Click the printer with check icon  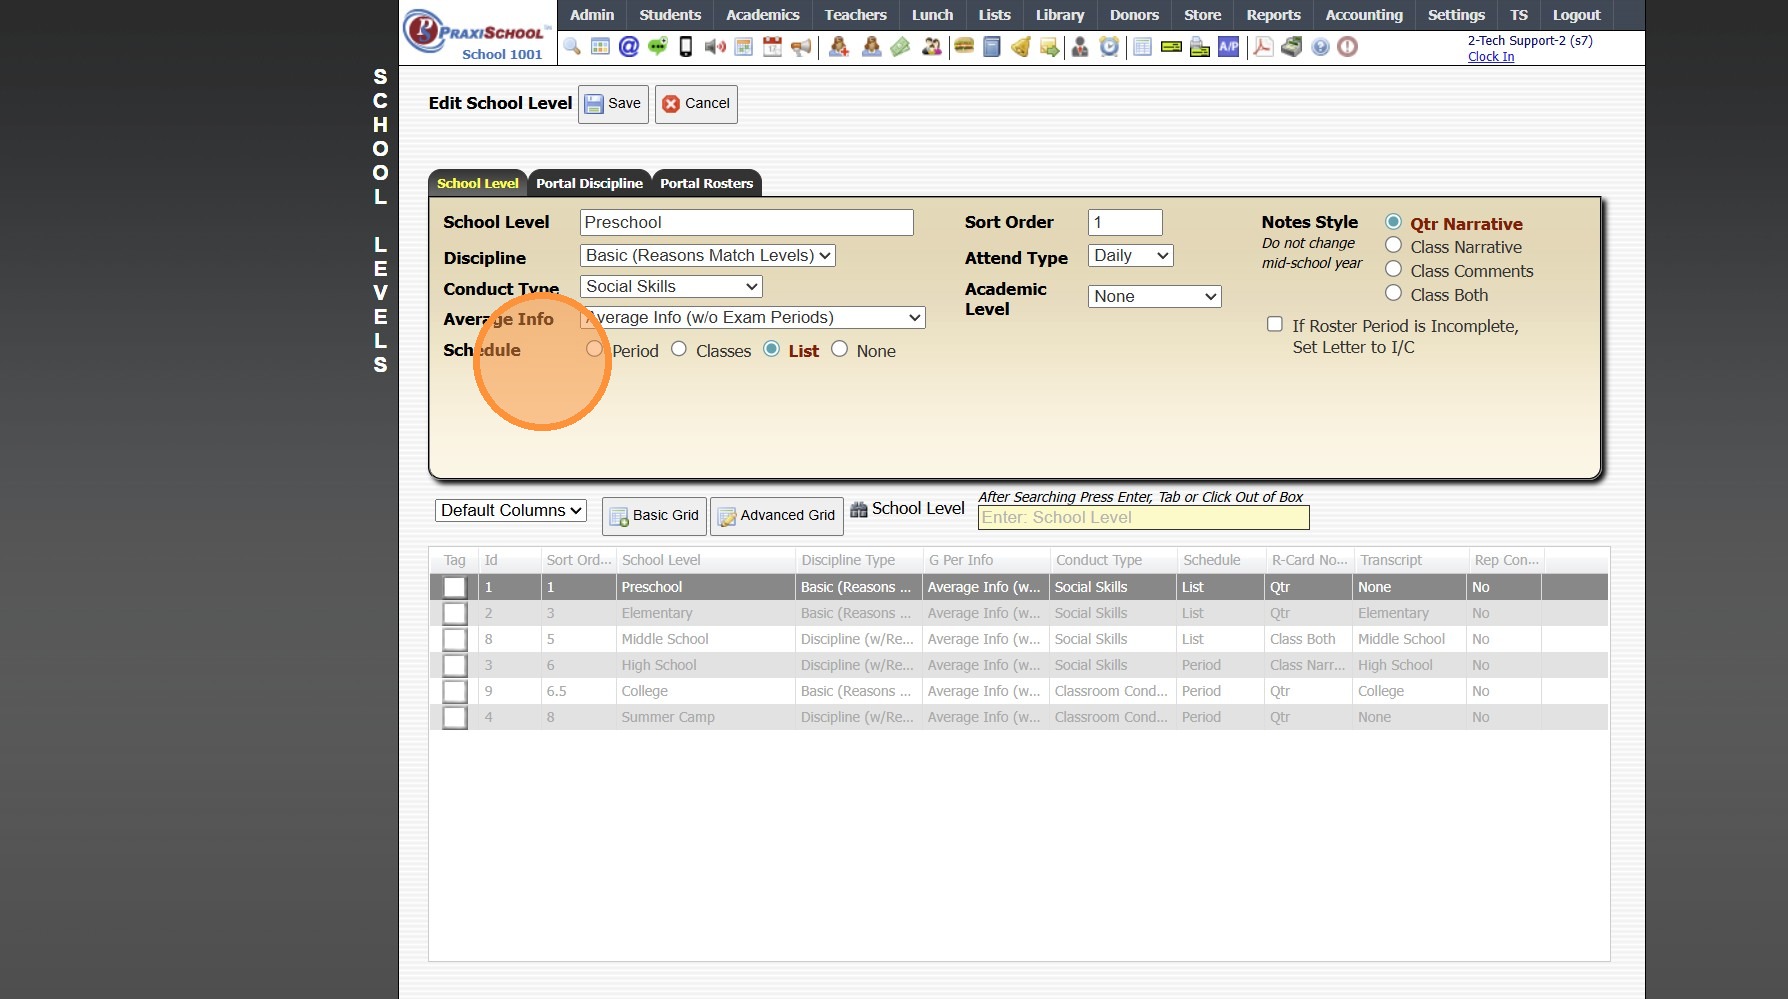(x=1200, y=47)
